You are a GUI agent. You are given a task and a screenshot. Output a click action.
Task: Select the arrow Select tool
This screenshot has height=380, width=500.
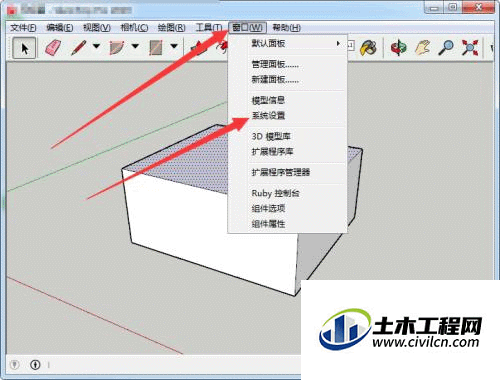[24, 48]
